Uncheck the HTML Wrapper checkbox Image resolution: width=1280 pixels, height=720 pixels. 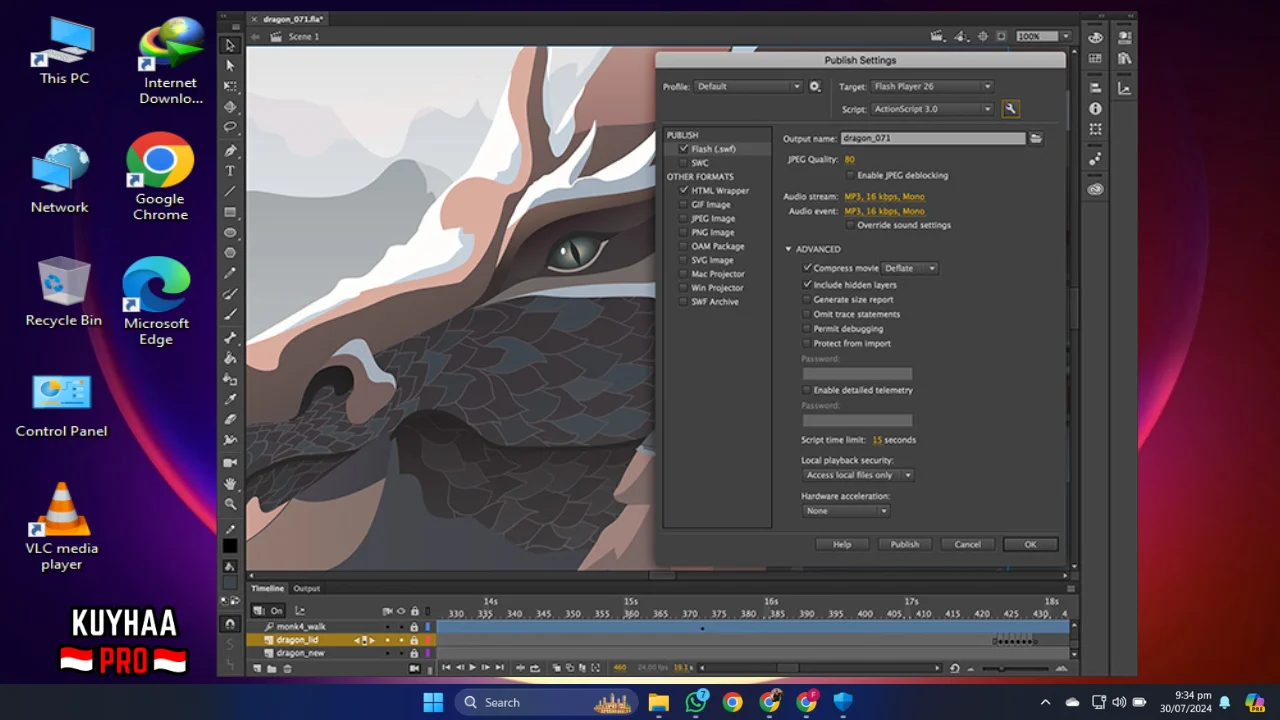[x=684, y=190]
